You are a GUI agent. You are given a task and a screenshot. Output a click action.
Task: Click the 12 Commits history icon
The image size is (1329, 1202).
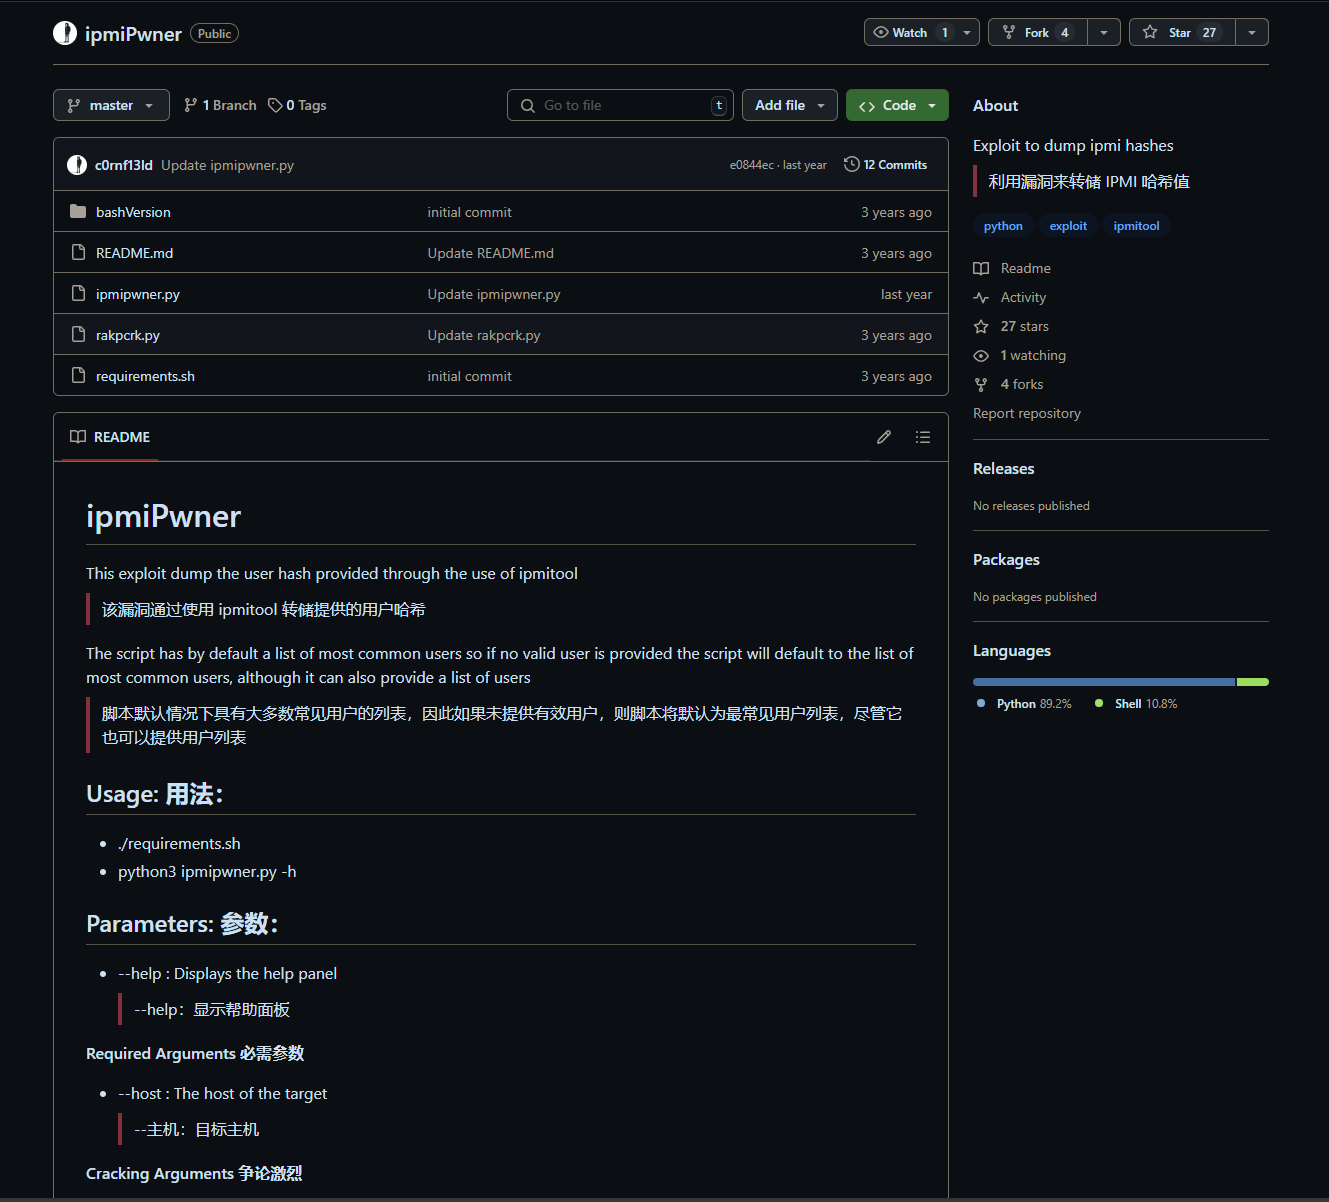(852, 164)
